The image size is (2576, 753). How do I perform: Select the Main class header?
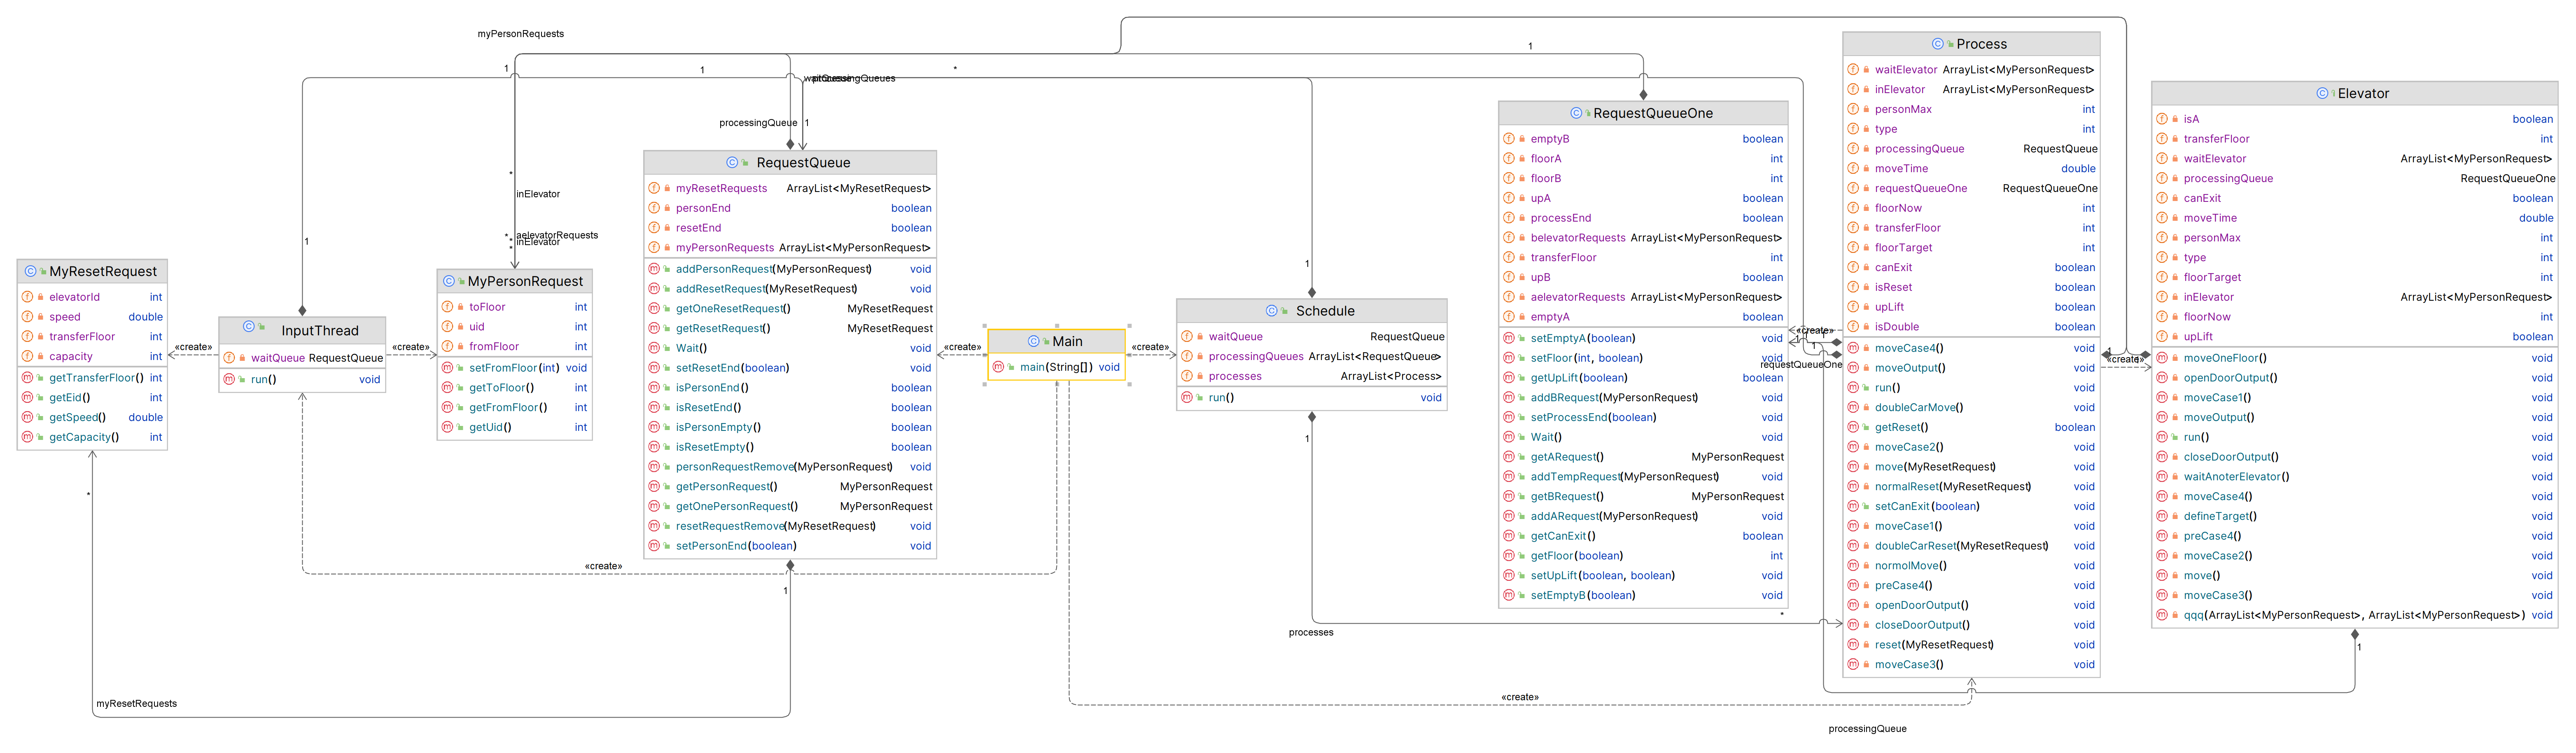coord(1057,341)
